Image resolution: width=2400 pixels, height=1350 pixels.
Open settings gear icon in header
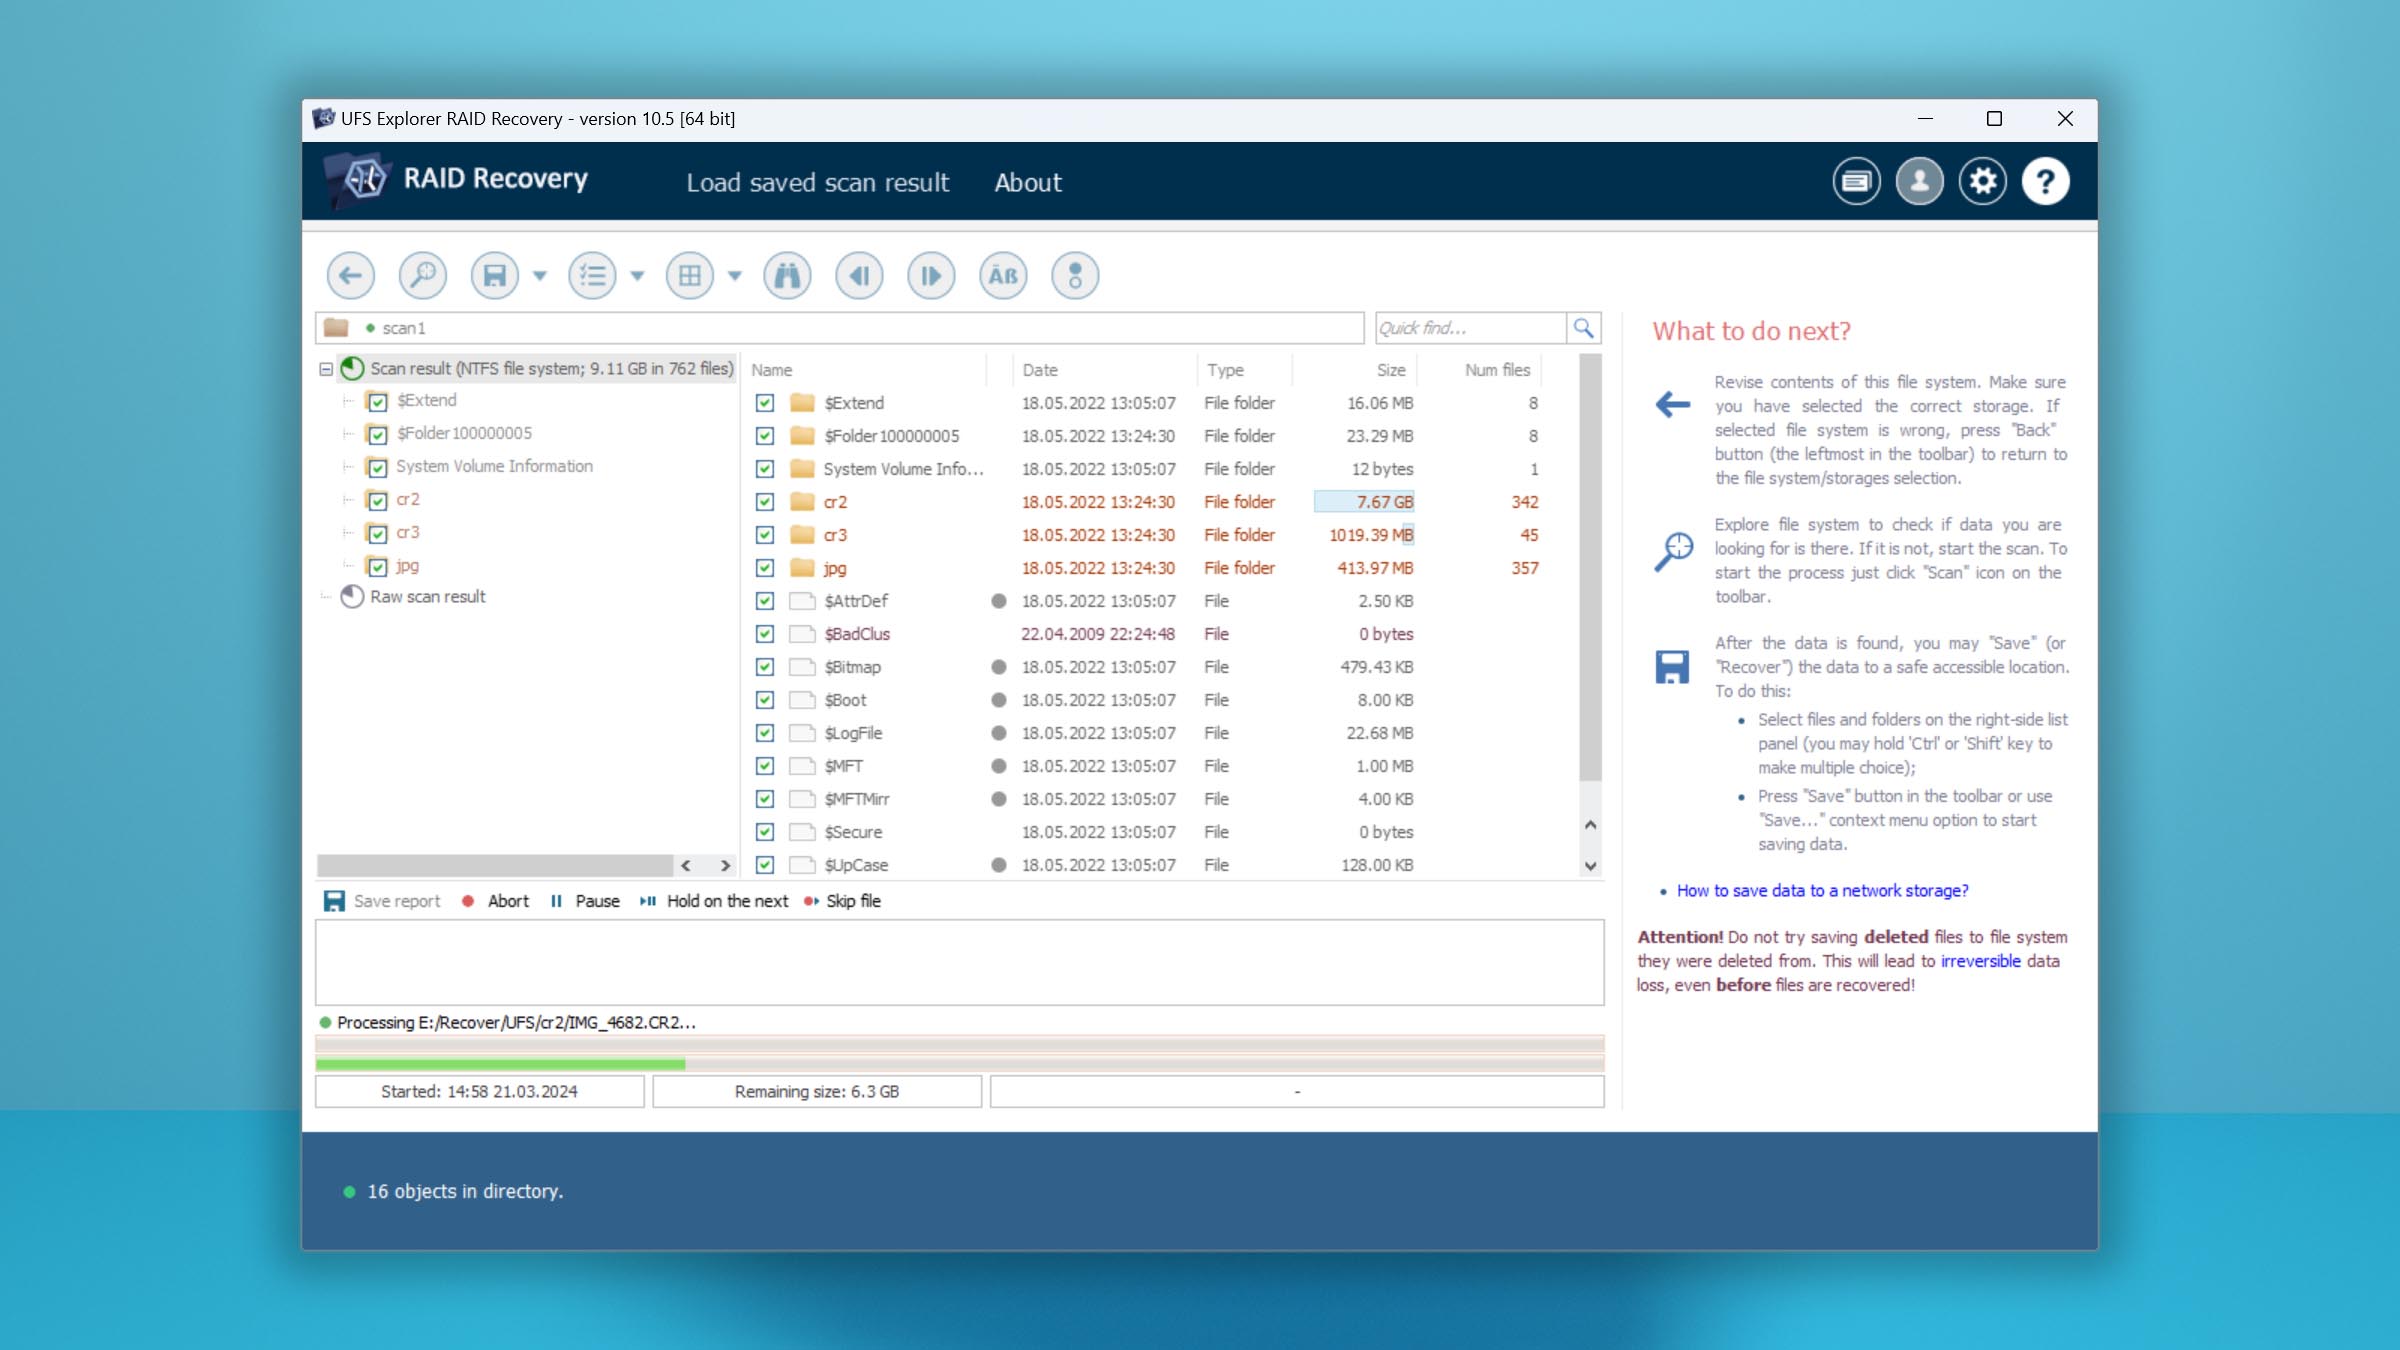click(1982, 181)
